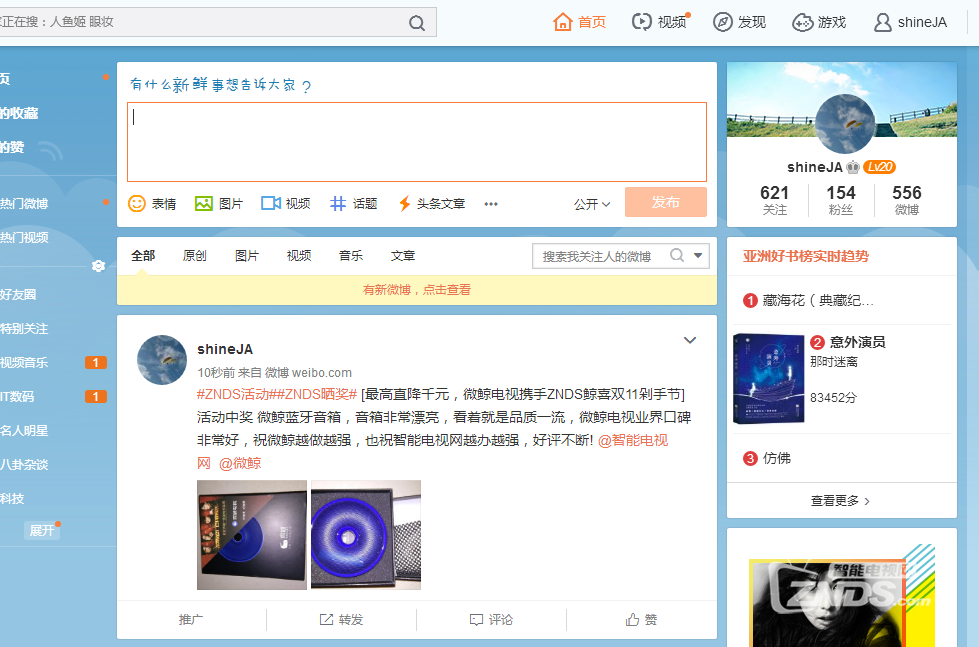This screenshot has height=647, width=979.
Task: Show more composer options ellipsis
Action: coord(491,204)
